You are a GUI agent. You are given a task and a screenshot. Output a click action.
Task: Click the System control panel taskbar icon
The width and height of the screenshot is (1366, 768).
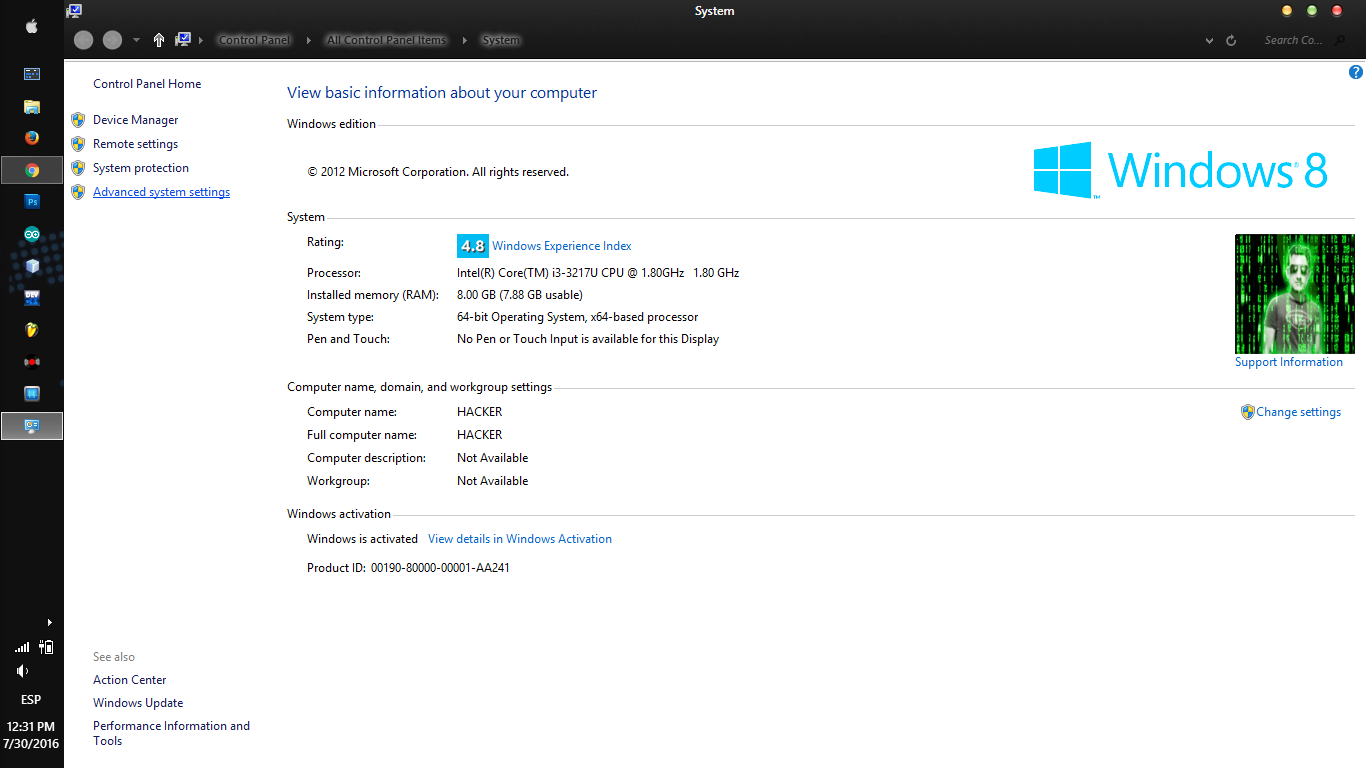(31, 426)
